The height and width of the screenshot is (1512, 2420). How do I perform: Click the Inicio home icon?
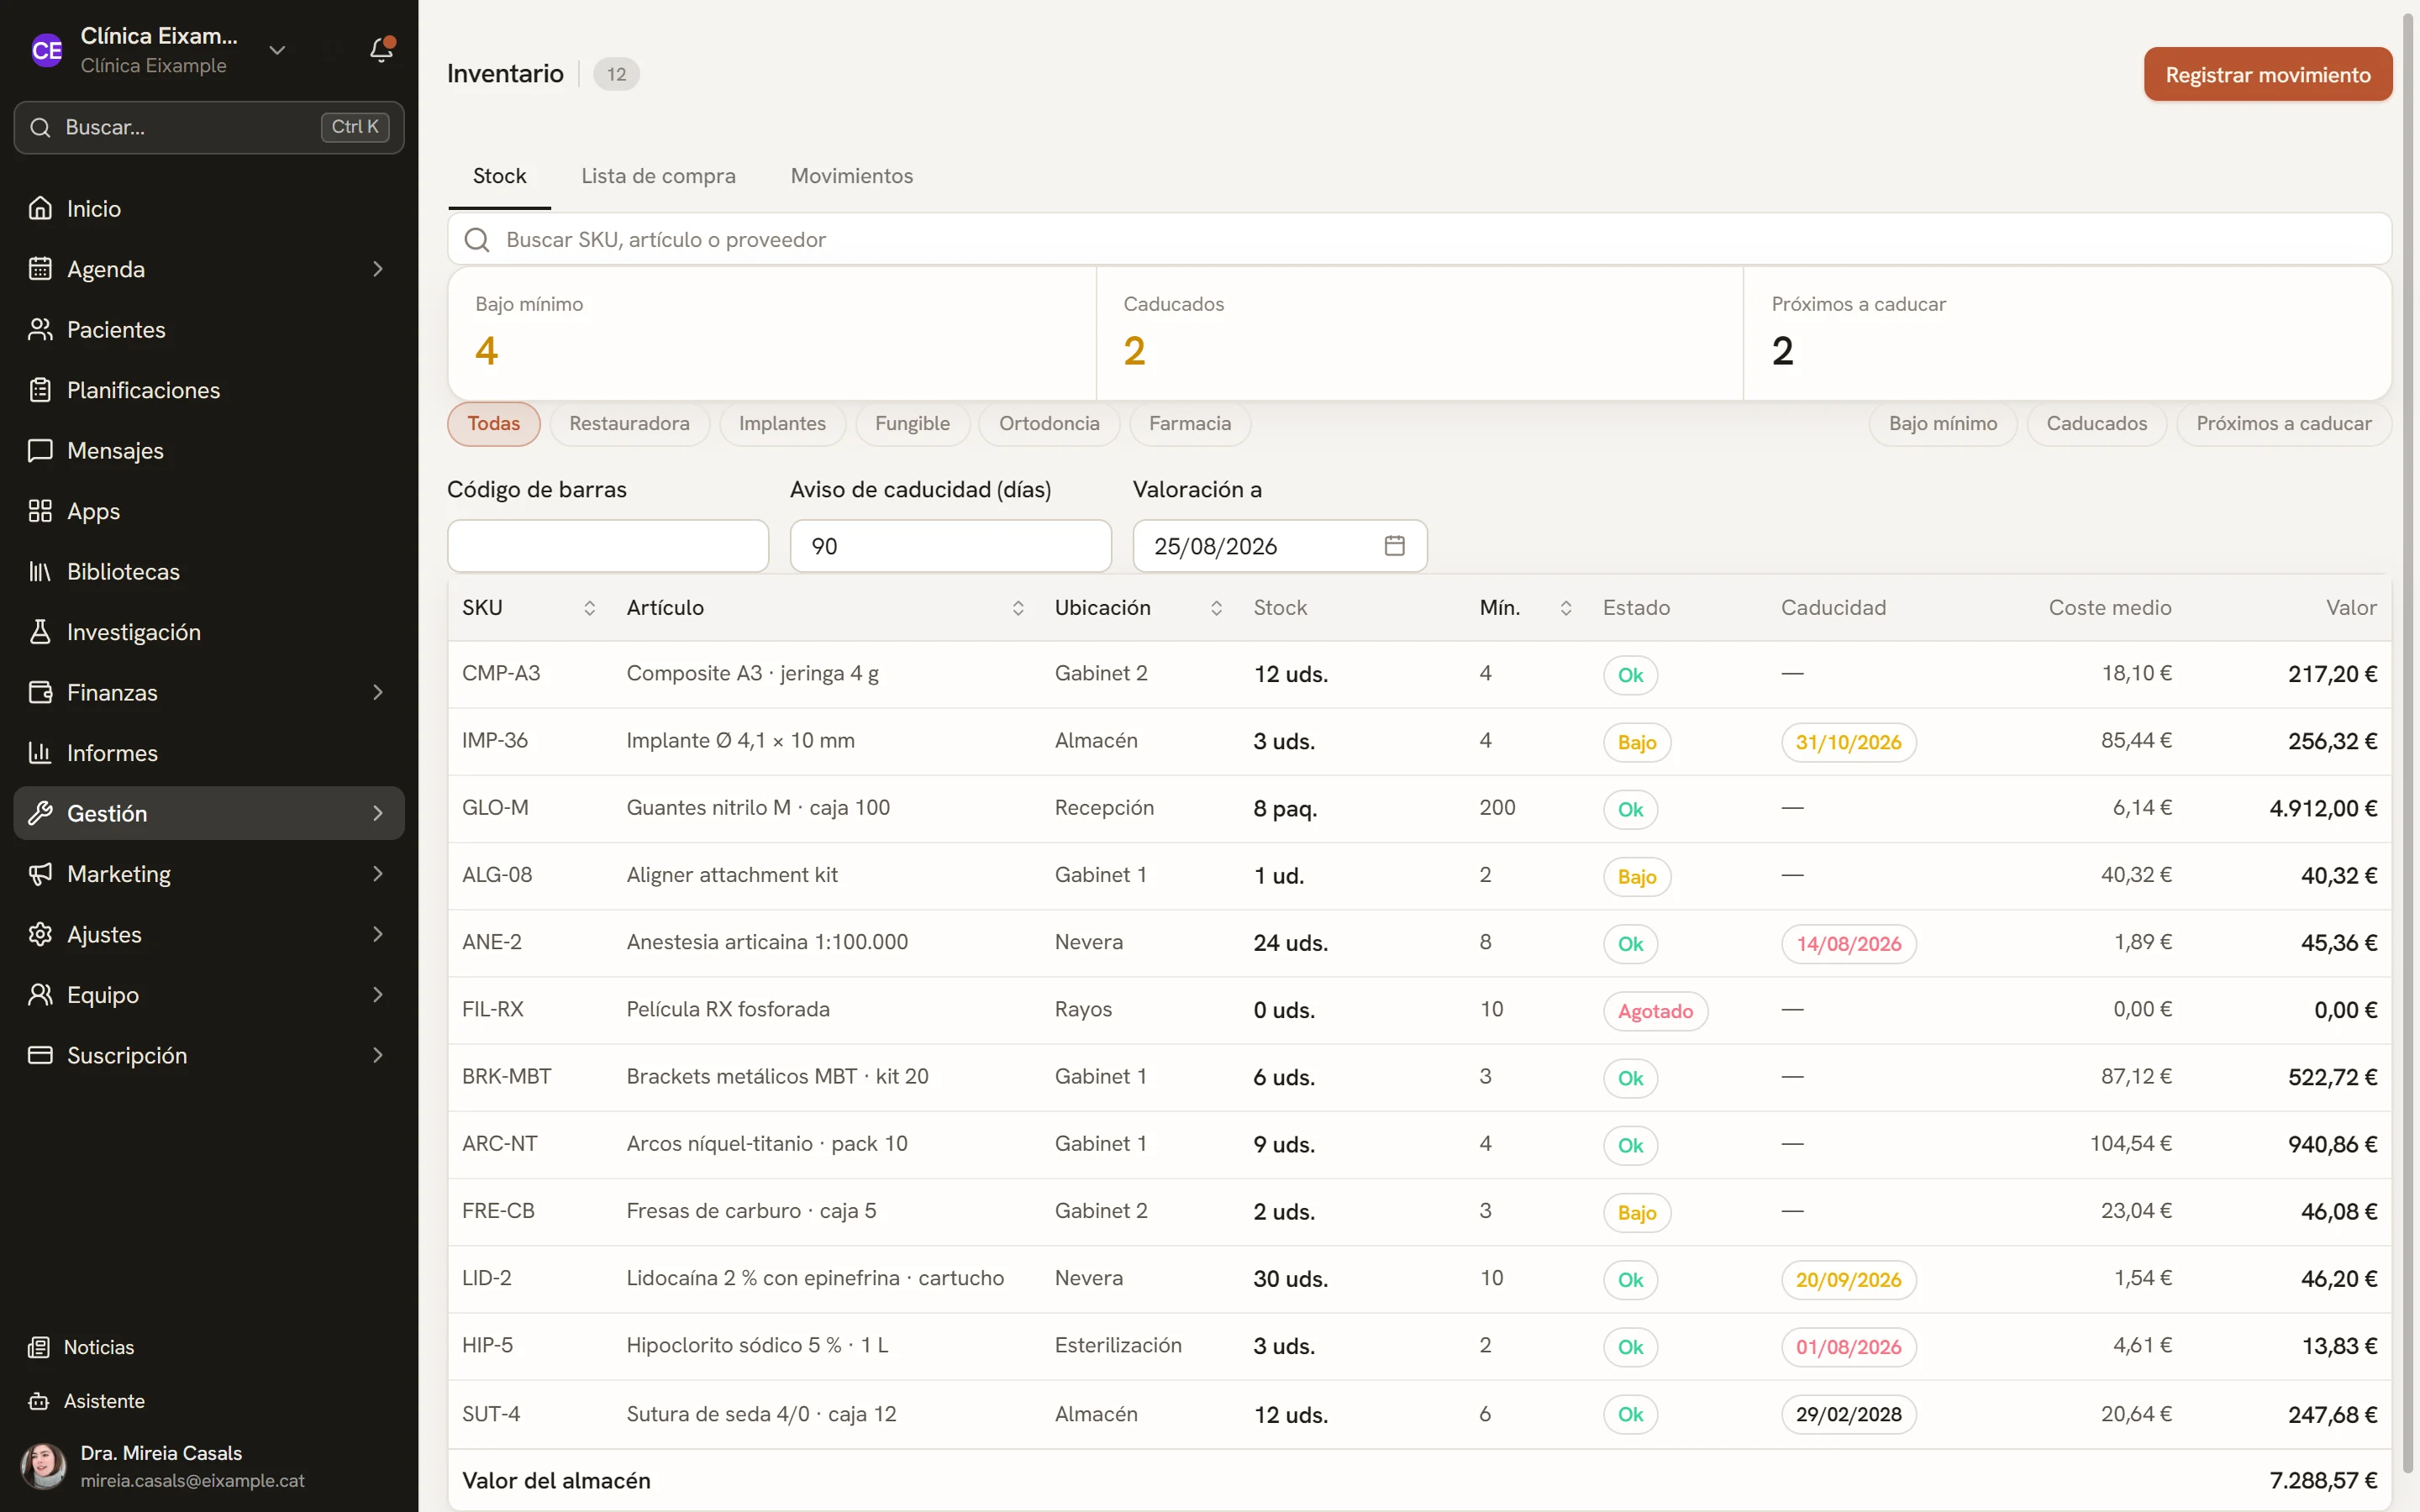[40, 208]
